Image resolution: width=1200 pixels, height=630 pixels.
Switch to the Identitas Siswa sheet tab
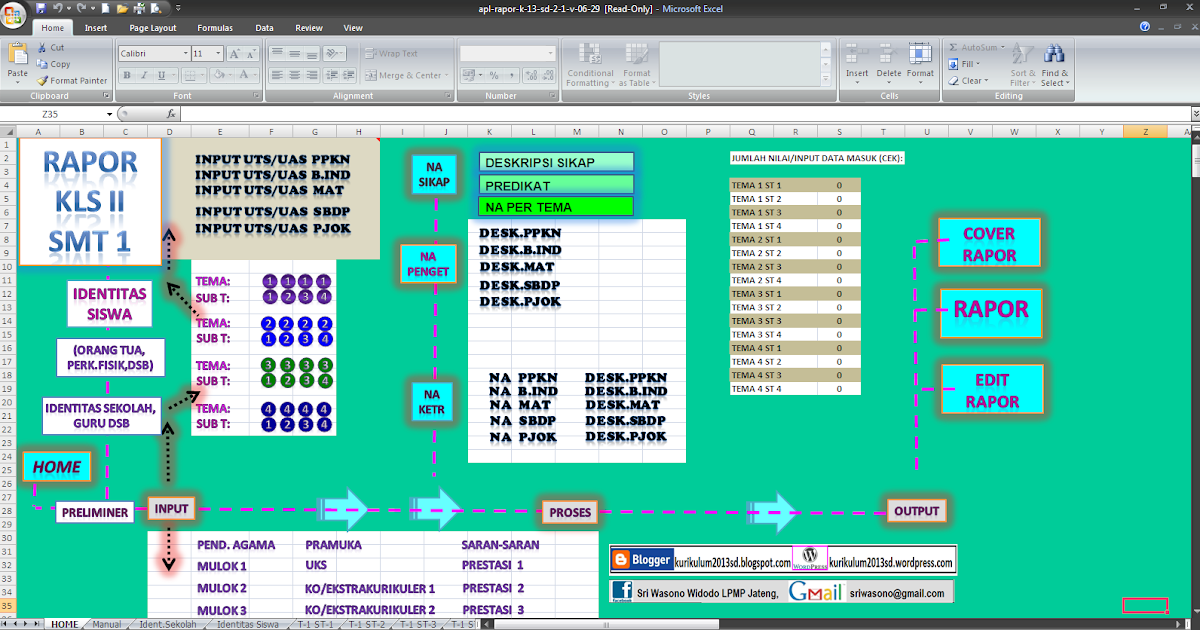tap(247, 624)
